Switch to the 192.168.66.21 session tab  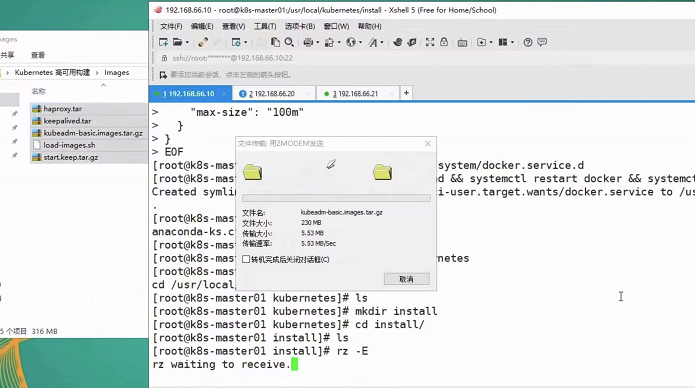[x=355, y=94]
